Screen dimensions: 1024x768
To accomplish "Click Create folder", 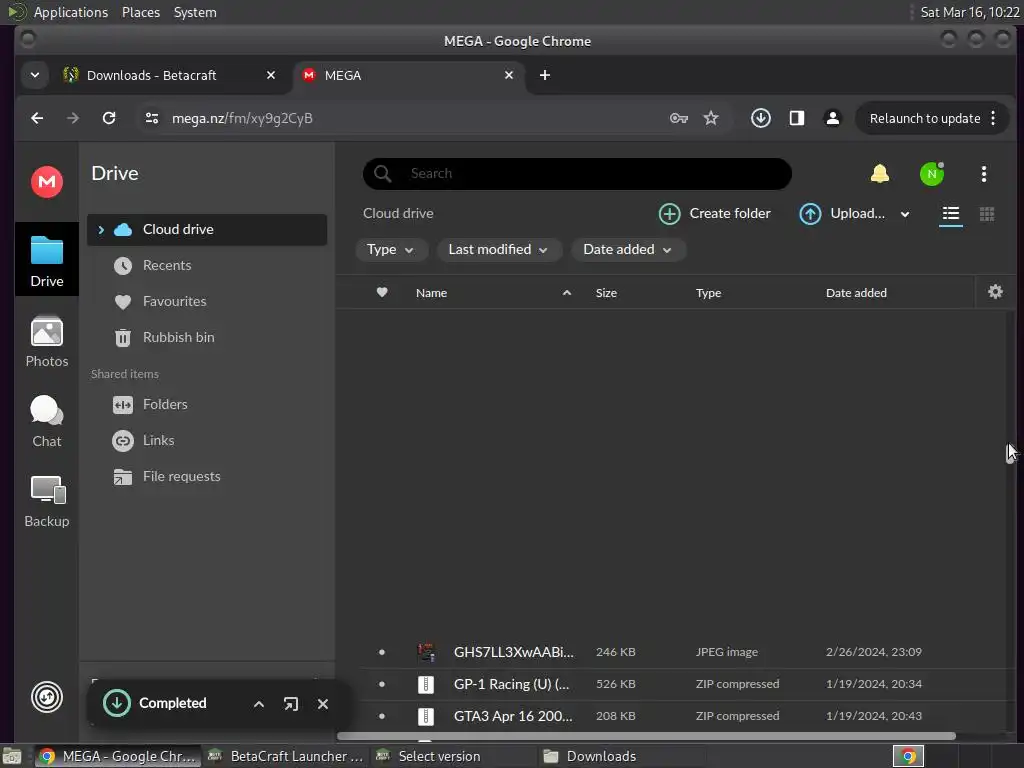I will [x=714, y=214].
